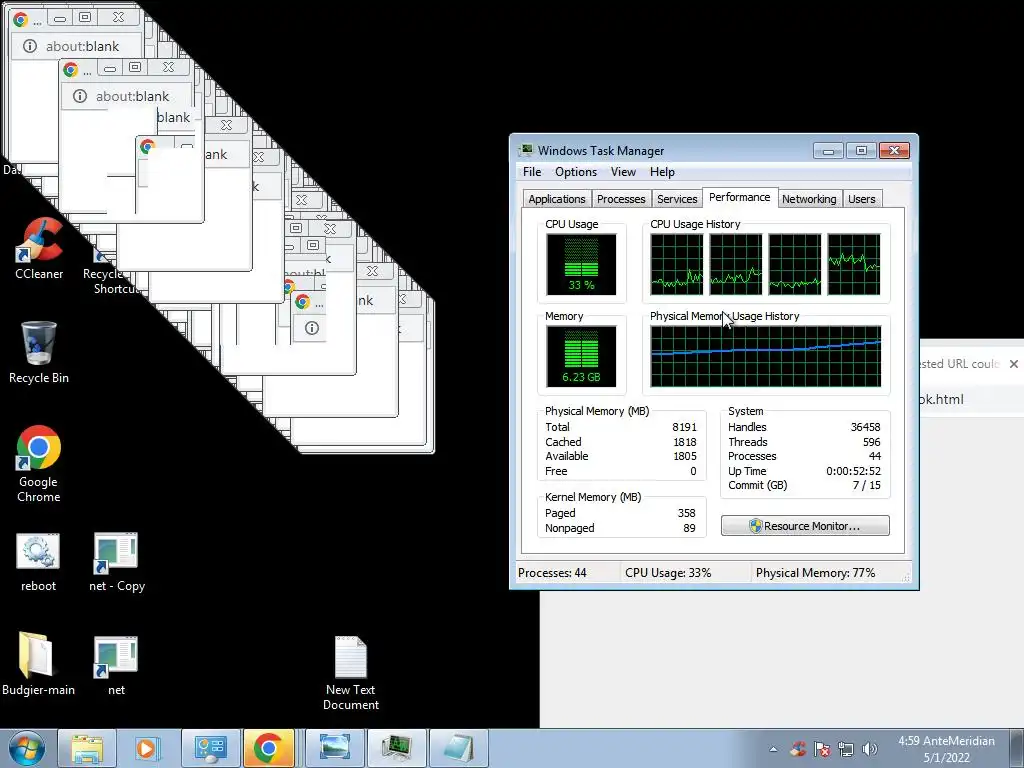Minimize the Windows Task Manager window

pos(828,151)
